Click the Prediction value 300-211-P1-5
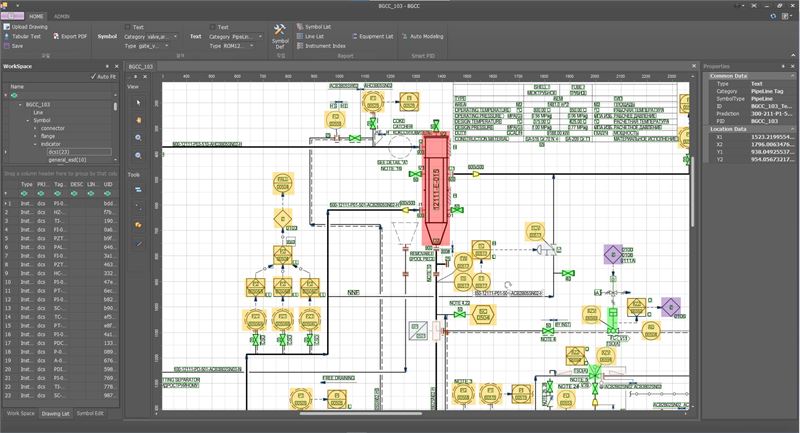800x433 pixels. click(x=771, y=114)
